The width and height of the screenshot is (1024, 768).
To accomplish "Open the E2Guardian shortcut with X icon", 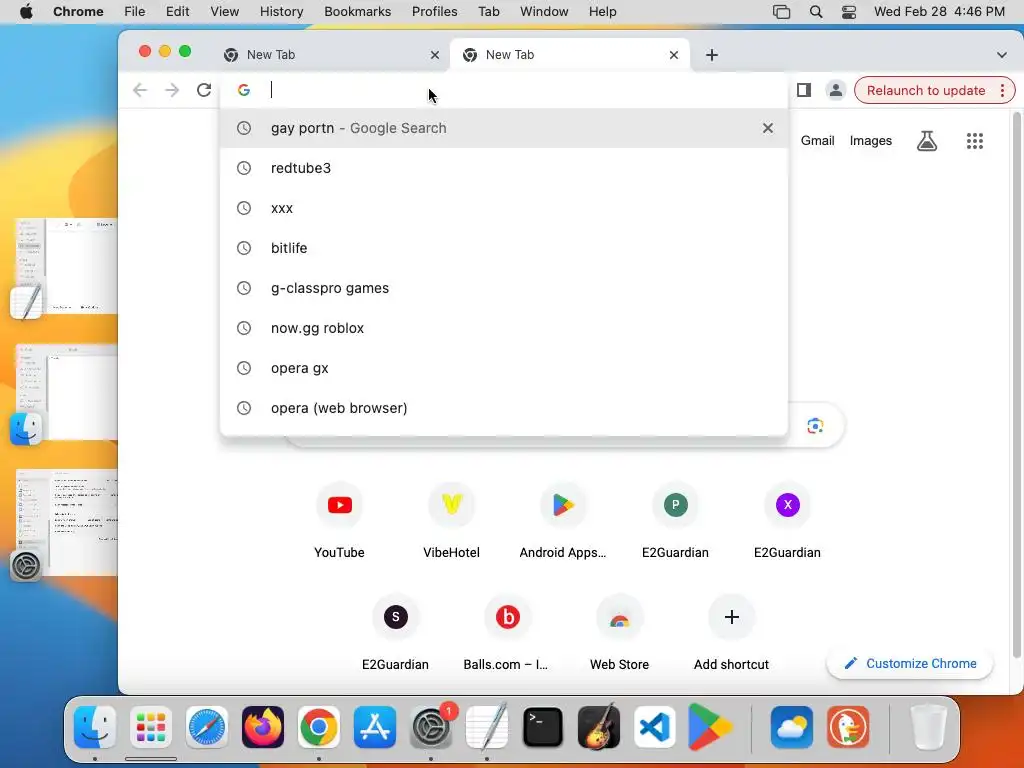I will click(x=788, y=520).
